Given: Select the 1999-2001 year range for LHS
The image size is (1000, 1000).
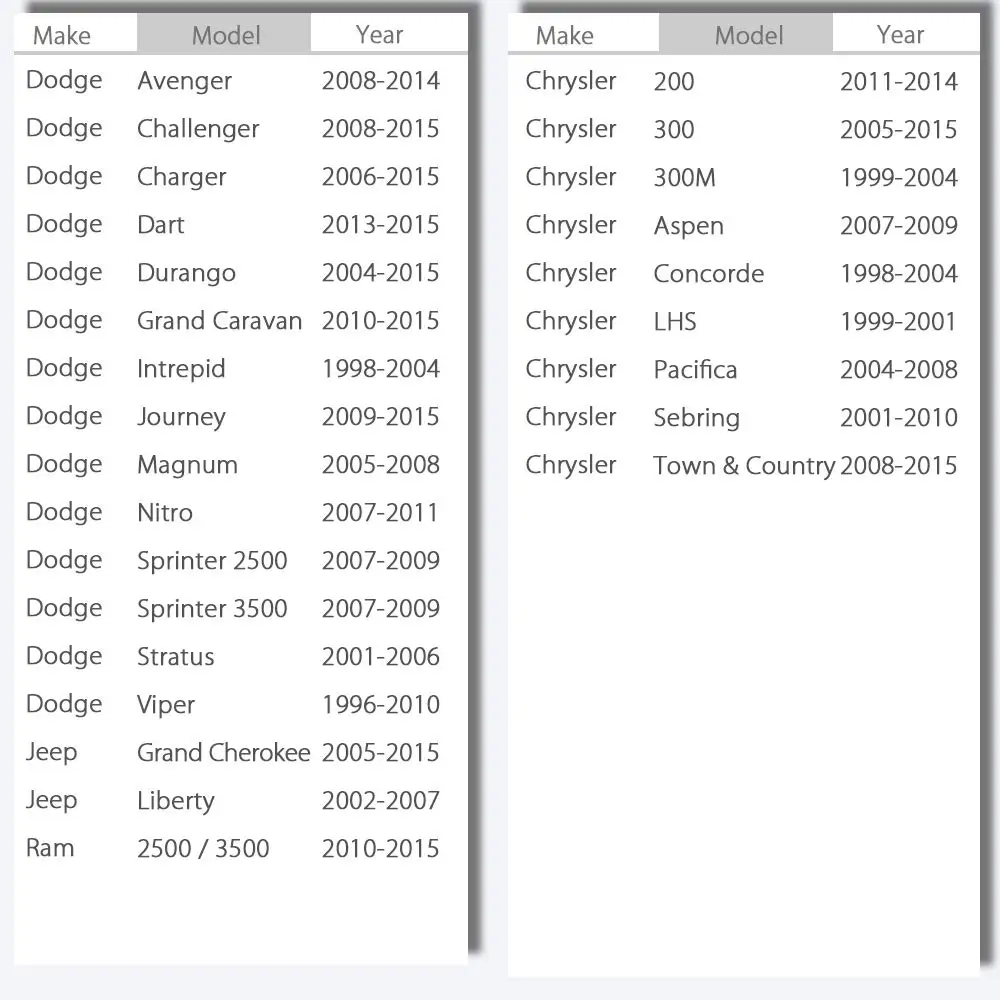Looking at the screenshot, I should pyautogui.click(x=898, y=321).
